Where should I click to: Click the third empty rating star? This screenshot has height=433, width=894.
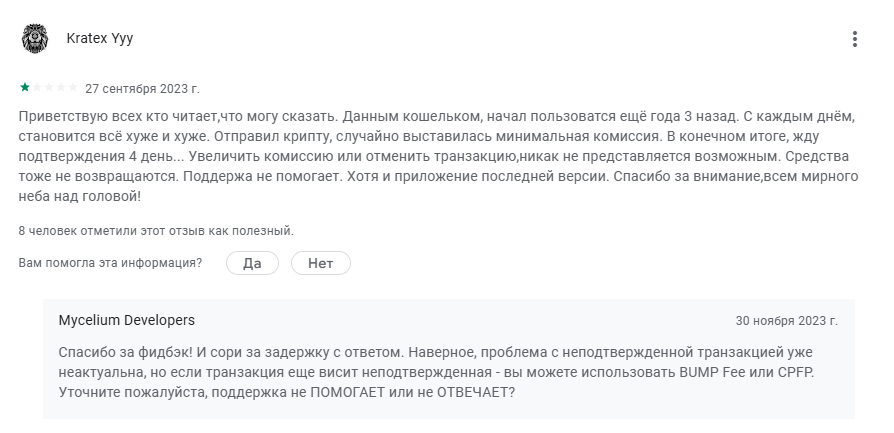[48, 87]
